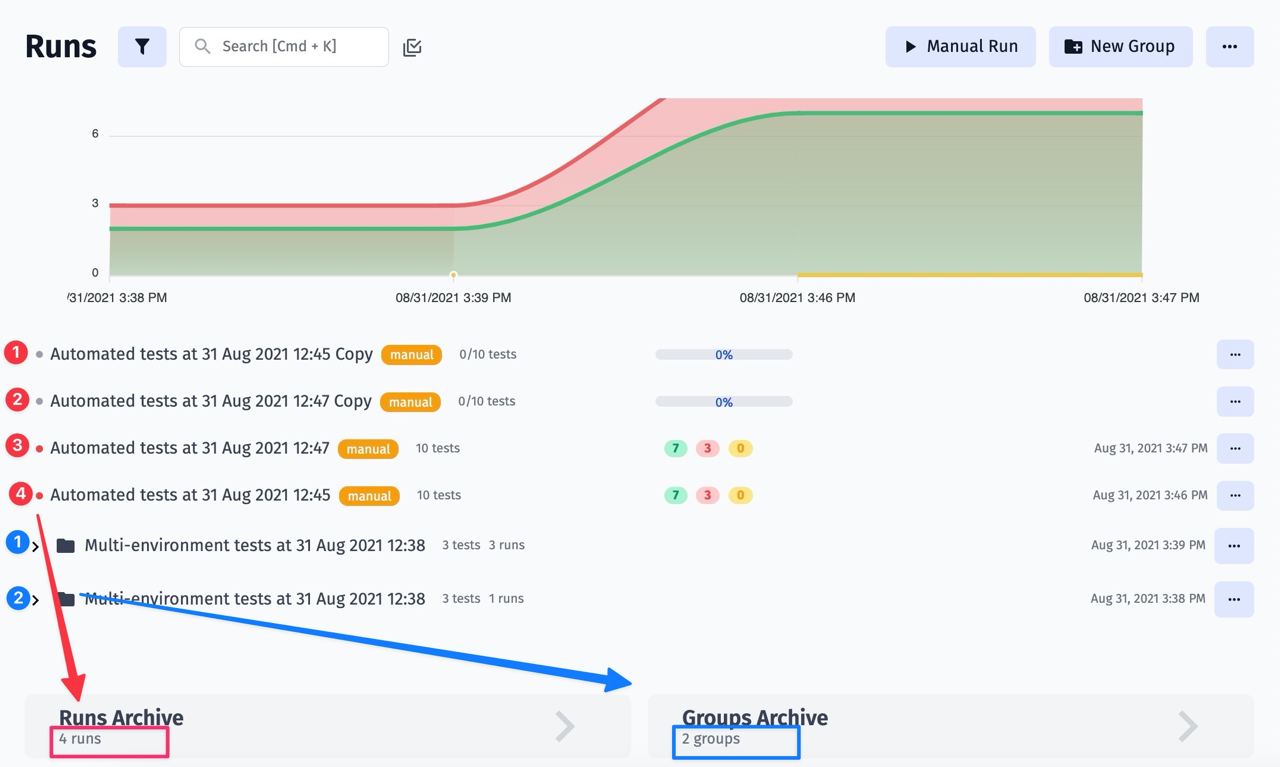Open folder icon of 1-runs Multi-environment group

tap(66, 599)
